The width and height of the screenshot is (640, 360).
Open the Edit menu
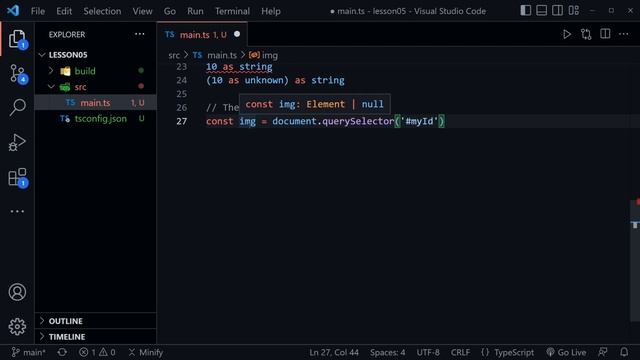[x=64, y=11]
